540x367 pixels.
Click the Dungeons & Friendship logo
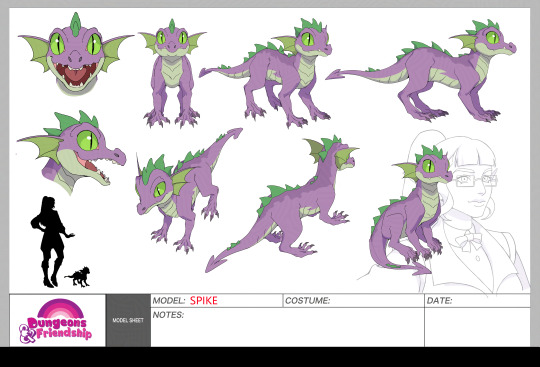click(x=55, y=321)
